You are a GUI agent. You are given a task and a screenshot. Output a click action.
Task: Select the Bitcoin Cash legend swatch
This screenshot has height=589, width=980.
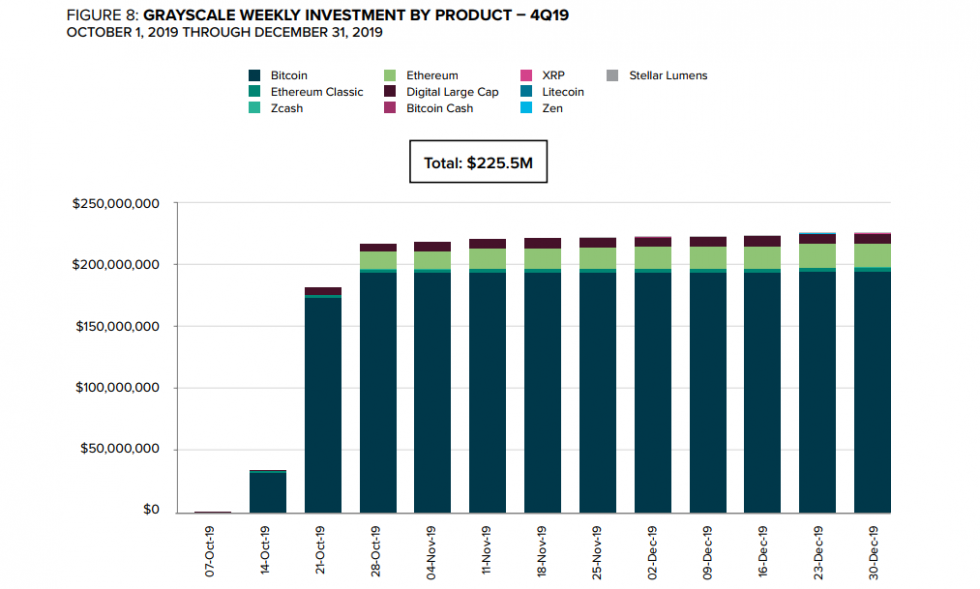tap(391, 108)
